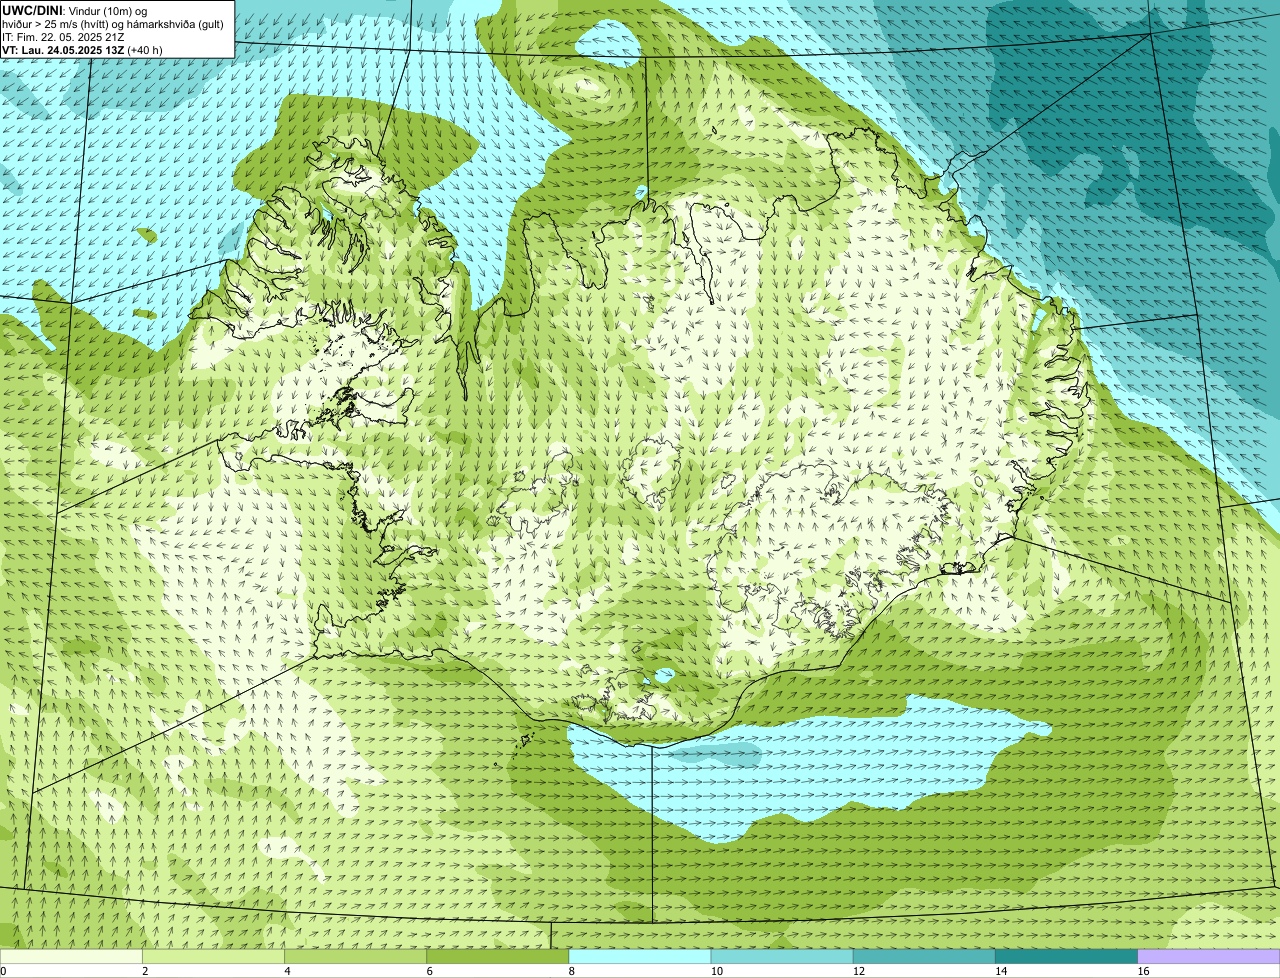Click the "2" label on the color scale
The width and height of the screenshot is (1280, 978).
pyautogui.click(x=145, y=971)
